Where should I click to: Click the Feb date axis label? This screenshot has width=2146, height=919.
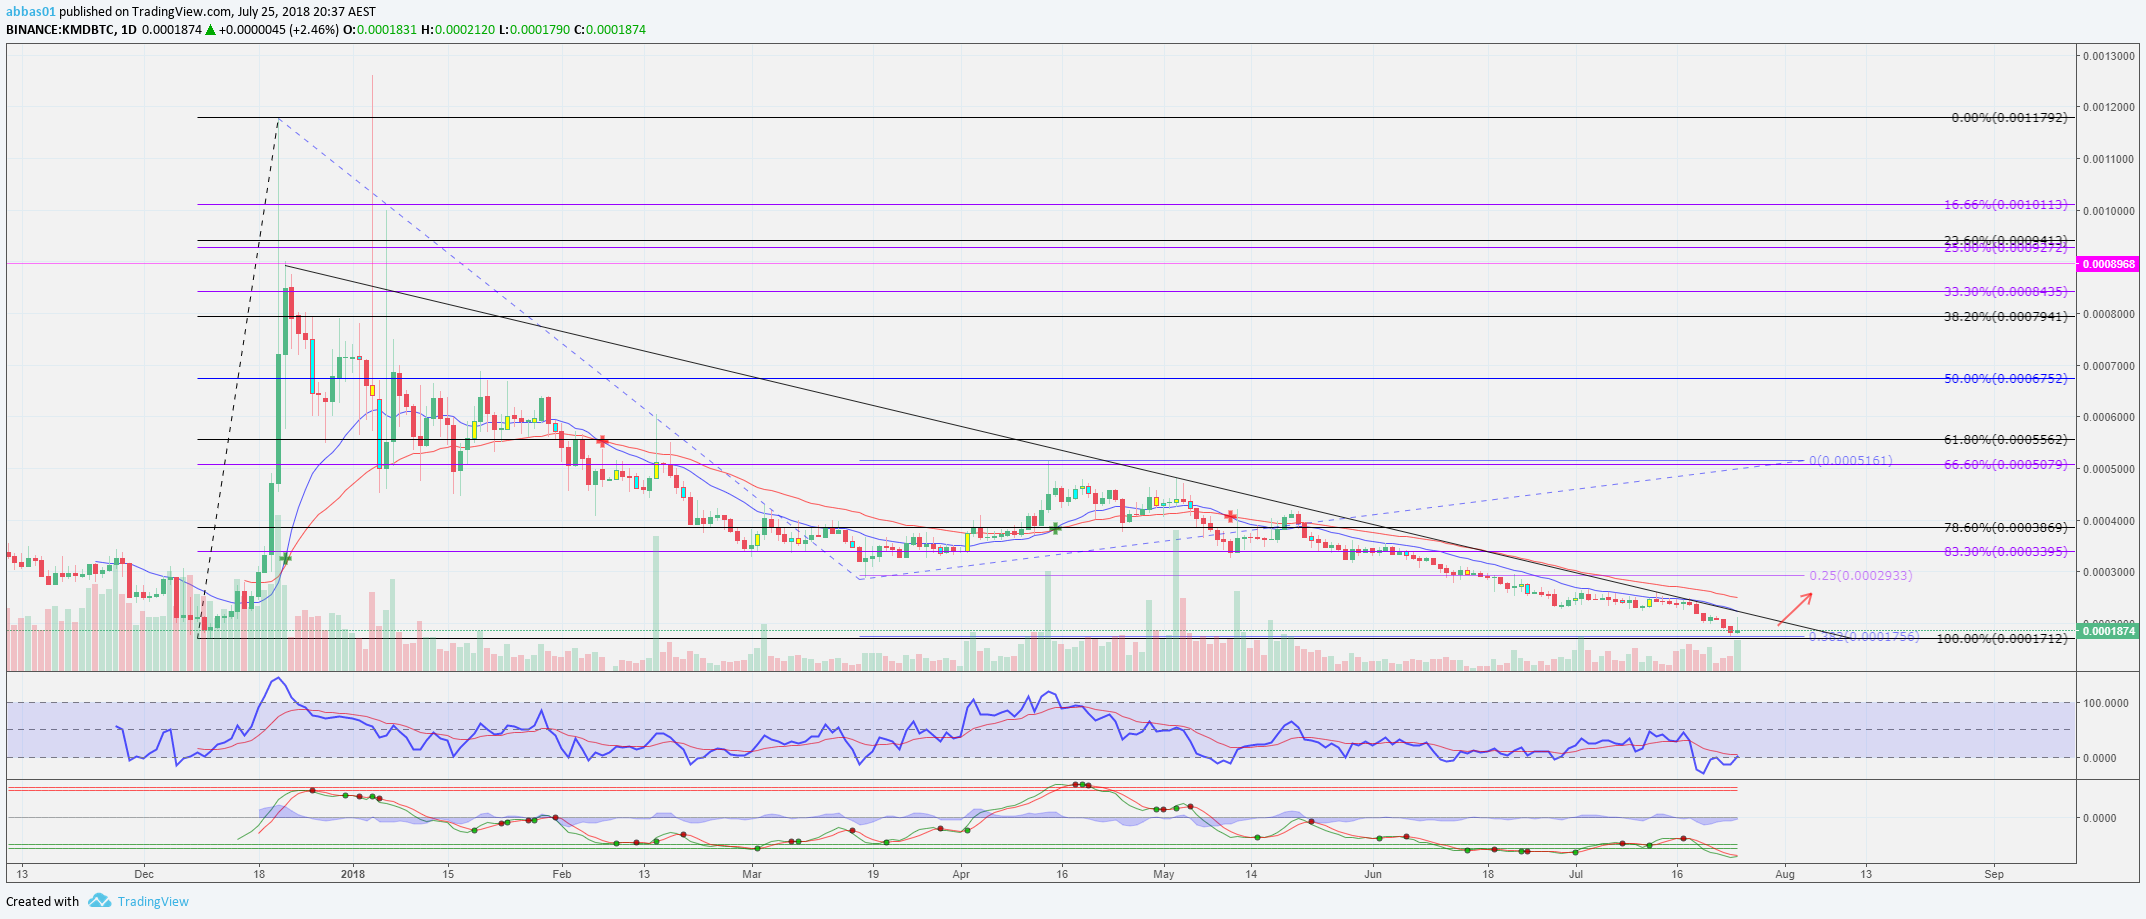[562, 874]
